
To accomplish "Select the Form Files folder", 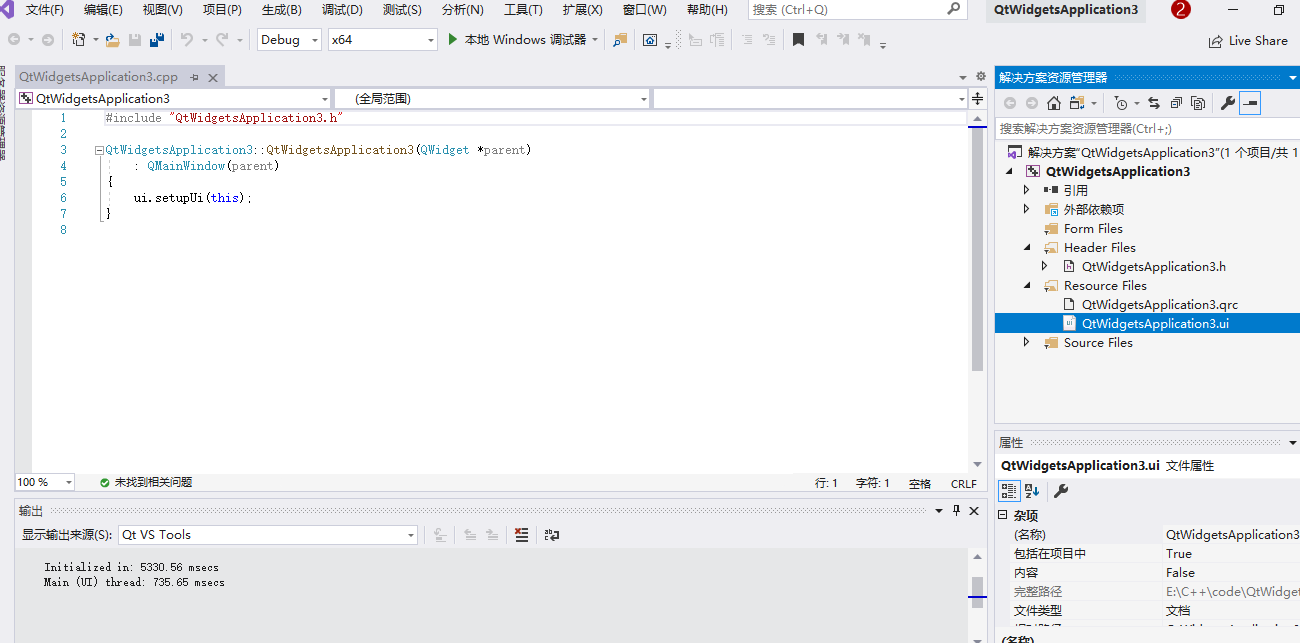I will (1093, 228).
